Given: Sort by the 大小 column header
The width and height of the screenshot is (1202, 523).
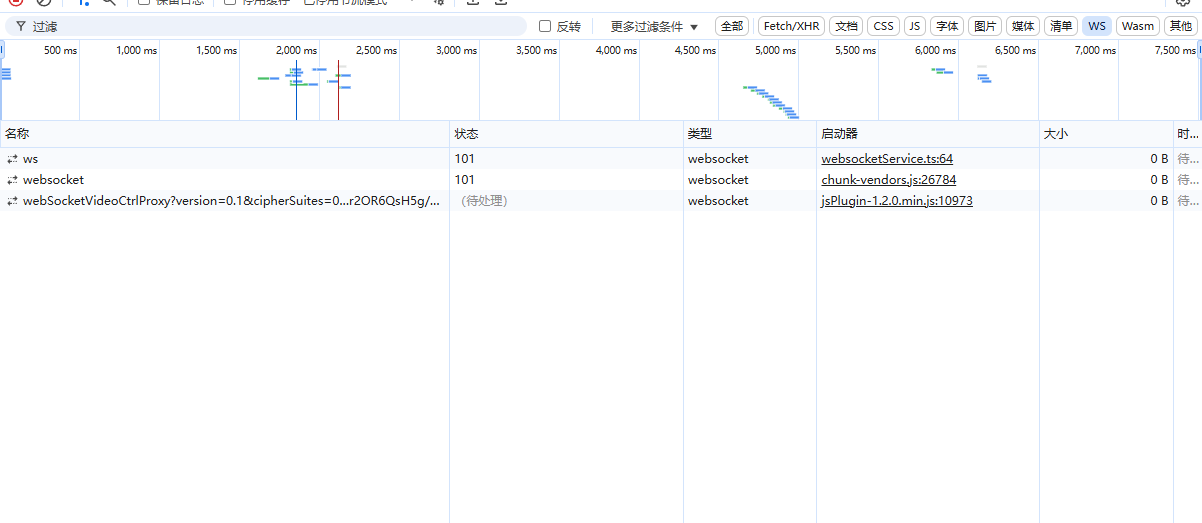Looking at the screenshot, I should tap(1106, 134).
